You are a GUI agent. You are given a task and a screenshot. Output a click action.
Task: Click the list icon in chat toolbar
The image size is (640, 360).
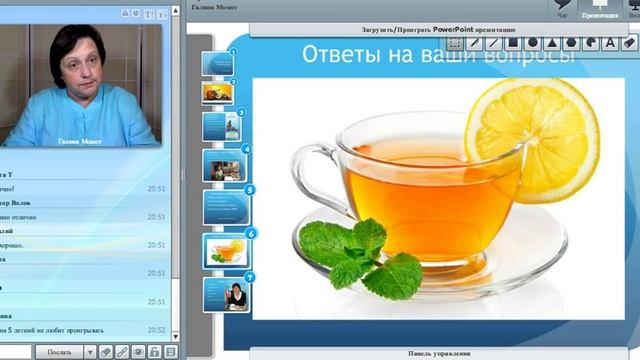171,352
